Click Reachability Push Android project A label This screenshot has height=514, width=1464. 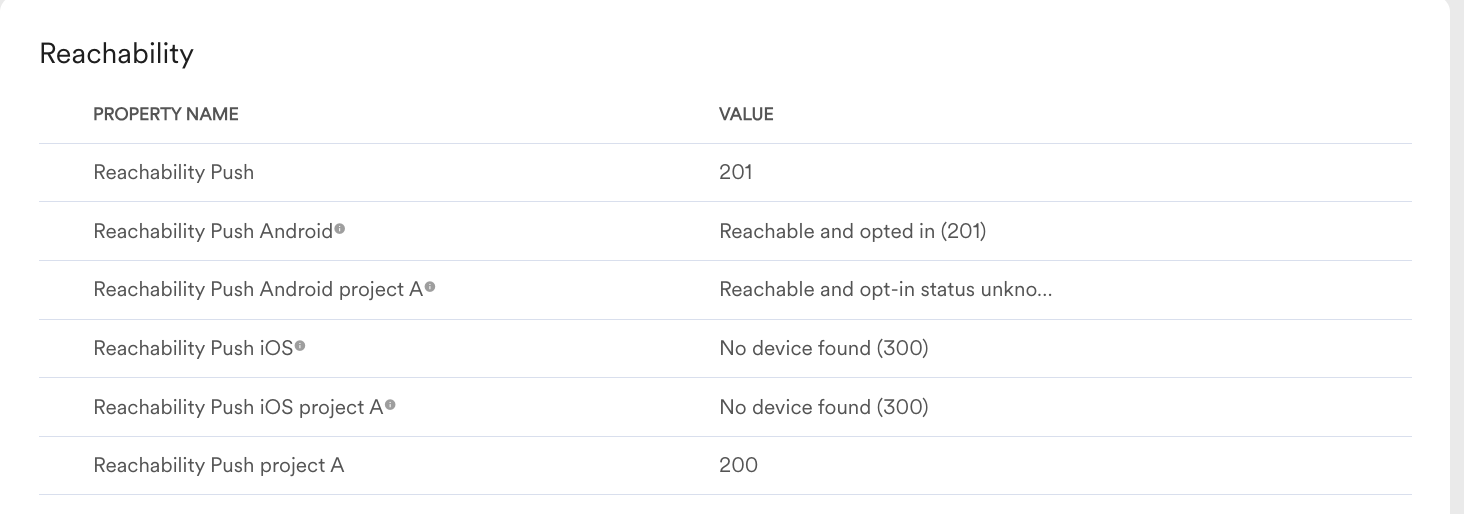pyautogui.click(x=257, y=289)
